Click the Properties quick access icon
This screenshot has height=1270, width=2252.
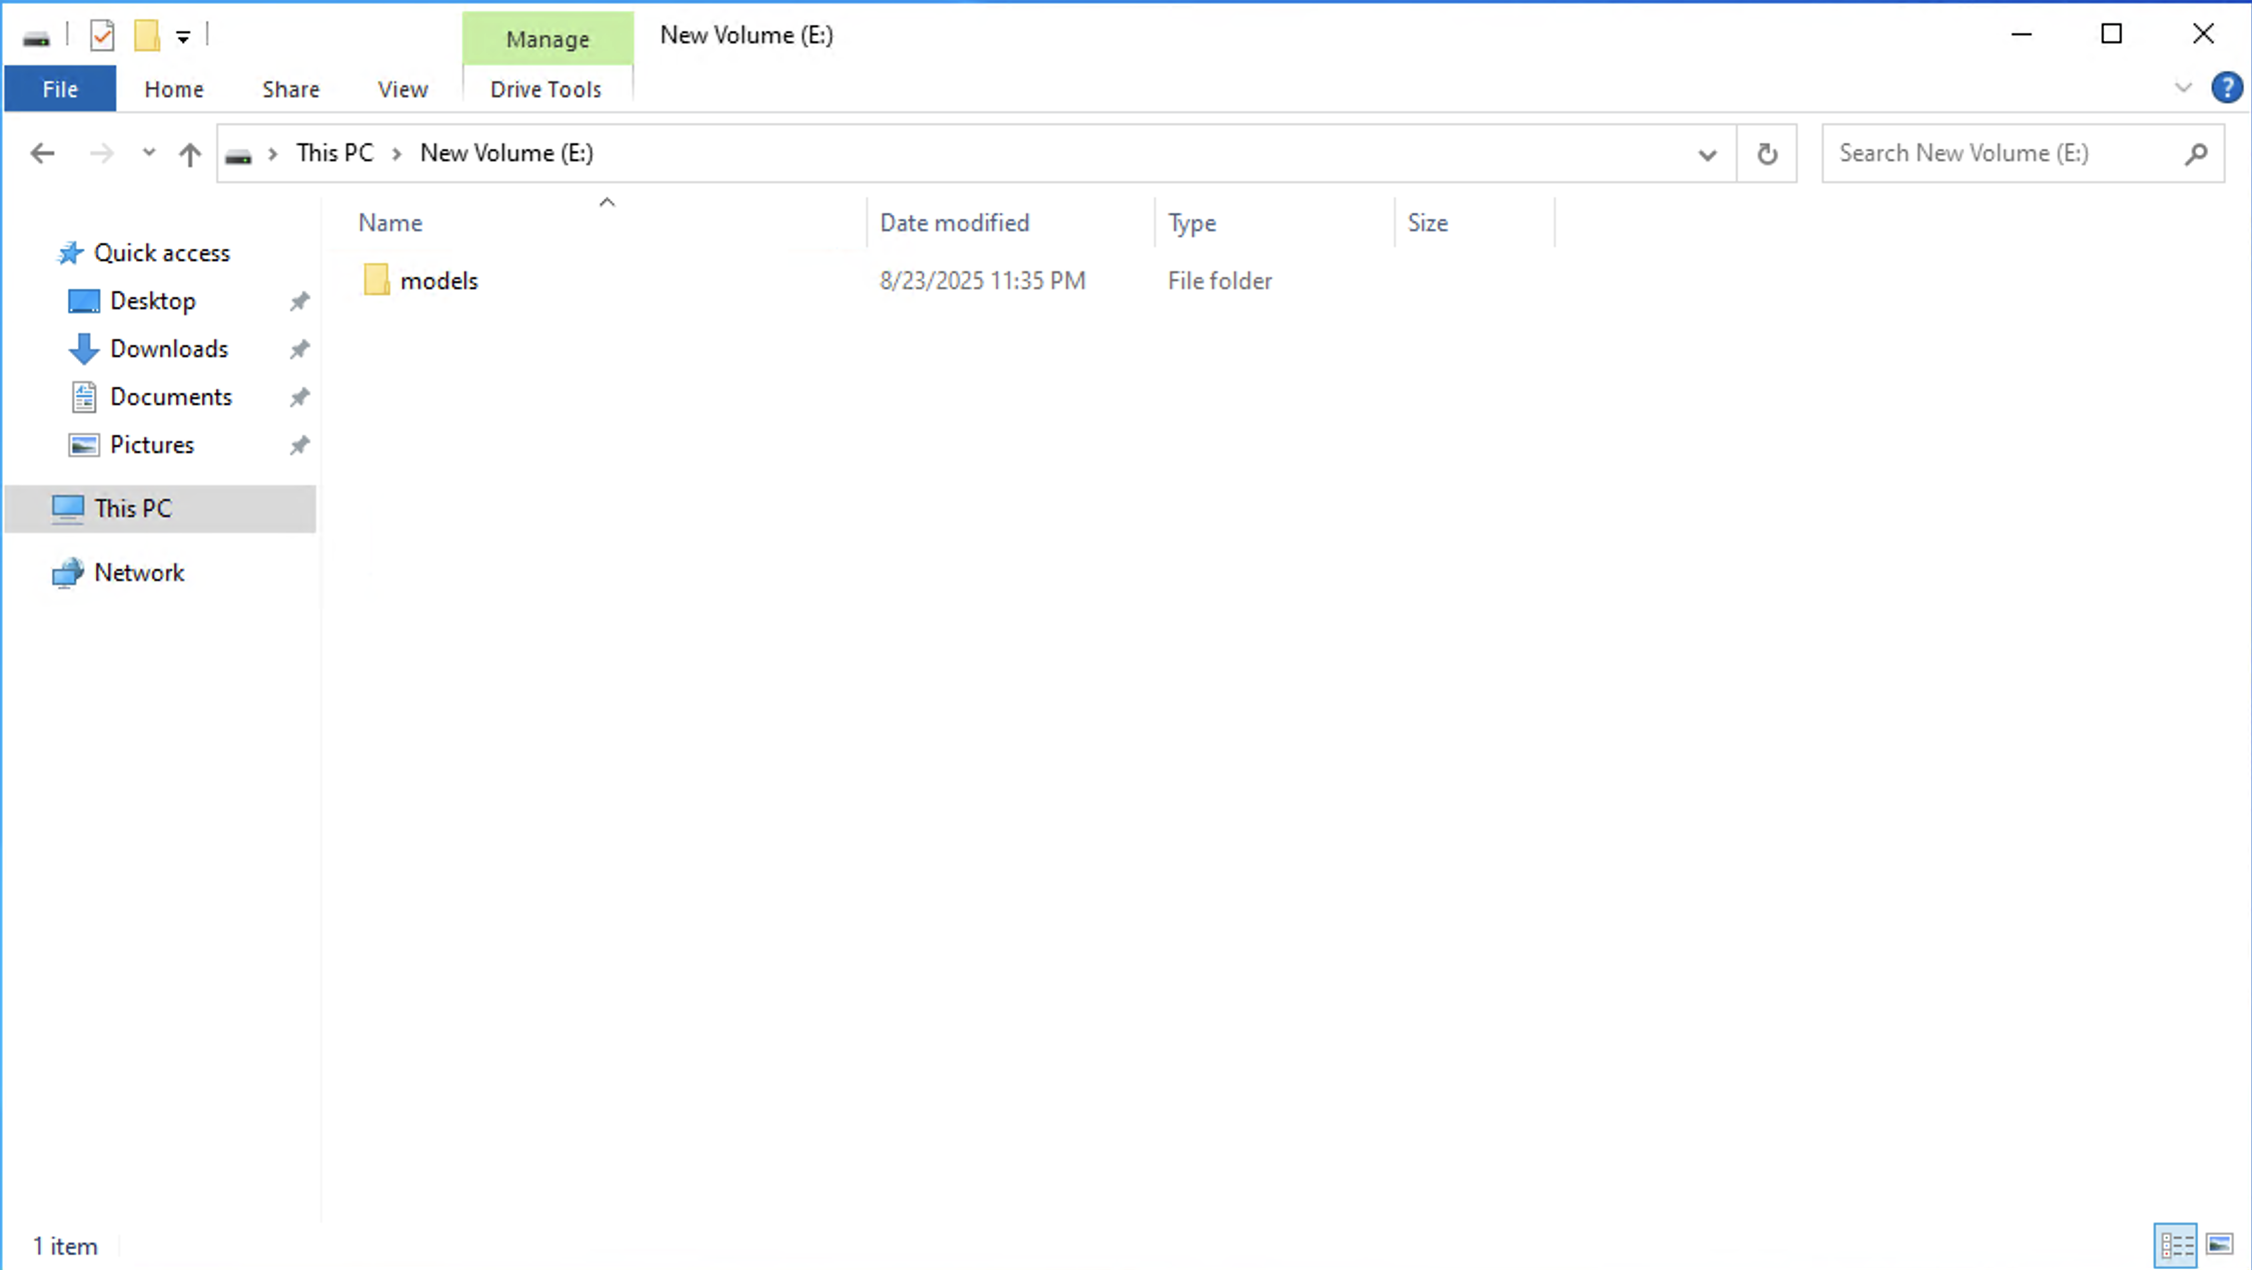(x=102, y=36)
